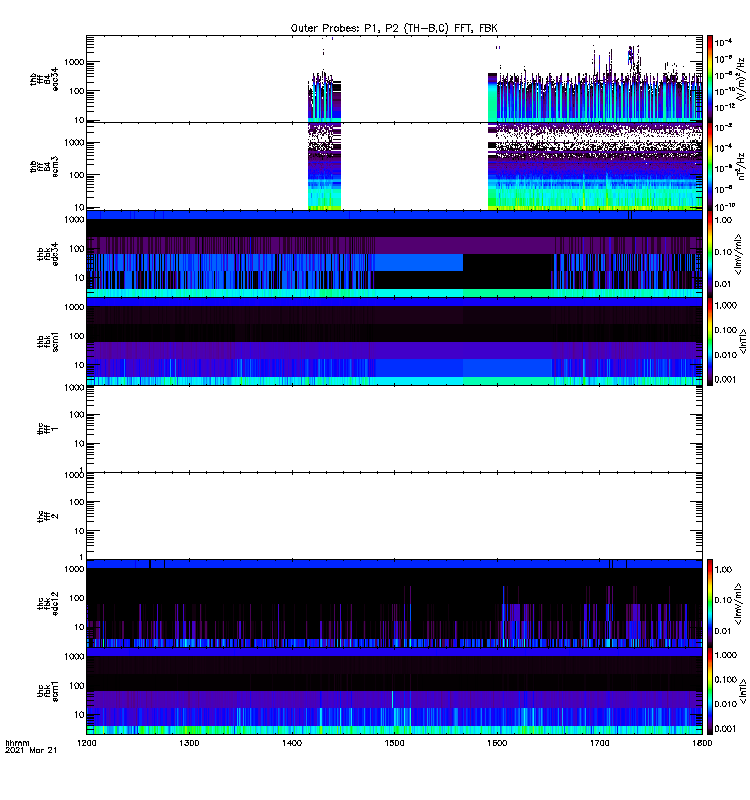
Task: Click the 'hhmm' axis unit label
Action: tap(17, 743)
